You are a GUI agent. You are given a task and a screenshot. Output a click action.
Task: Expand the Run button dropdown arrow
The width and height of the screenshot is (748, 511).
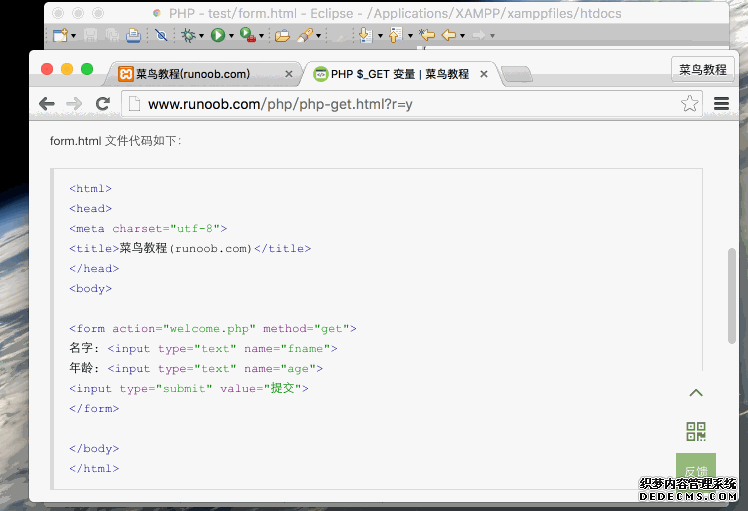(x=231, y=36)
